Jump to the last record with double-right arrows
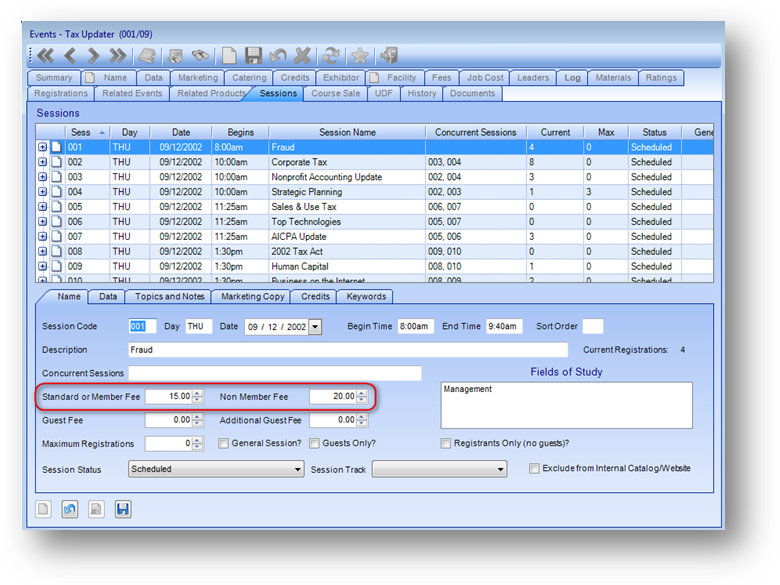This screenshot has width=780, height=585. click(117, 55)
